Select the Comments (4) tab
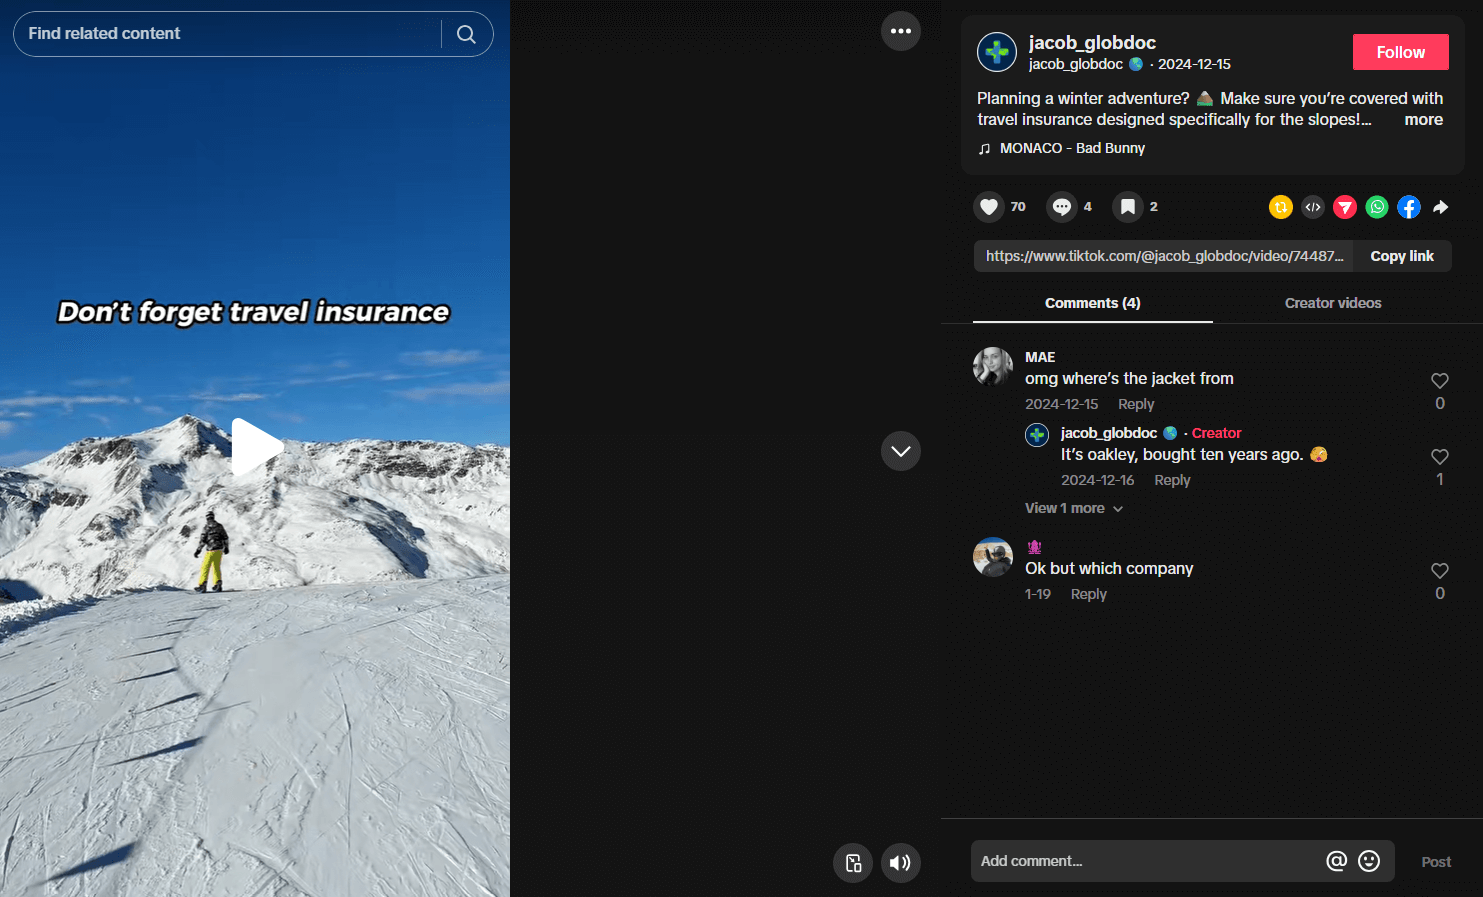Screen dimensions: 1483x897 click(x=1092, y=302)
